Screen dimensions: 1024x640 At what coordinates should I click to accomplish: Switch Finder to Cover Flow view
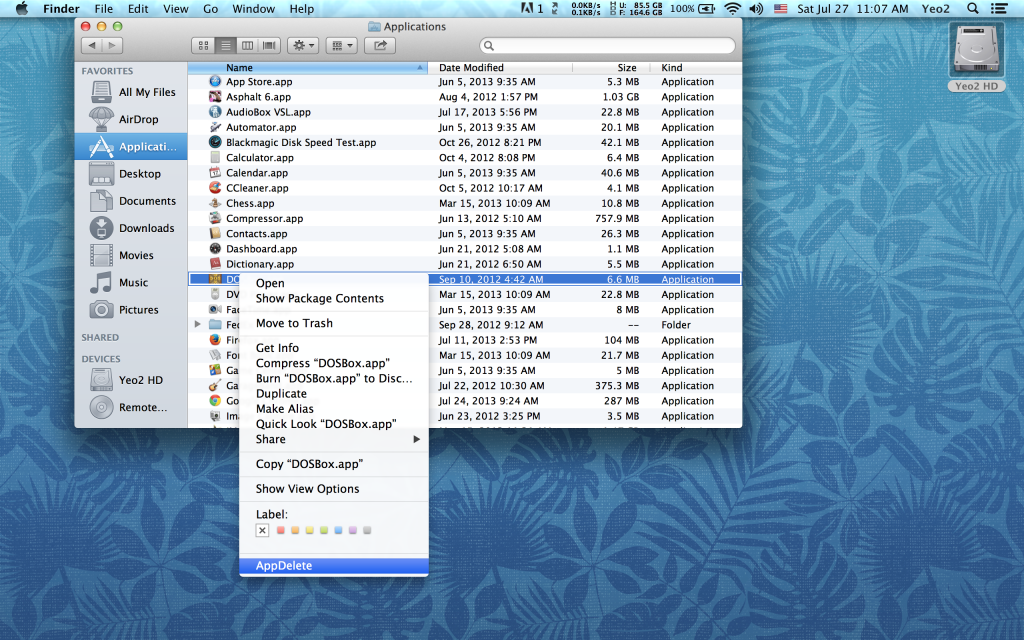click(x=268, y=46)
